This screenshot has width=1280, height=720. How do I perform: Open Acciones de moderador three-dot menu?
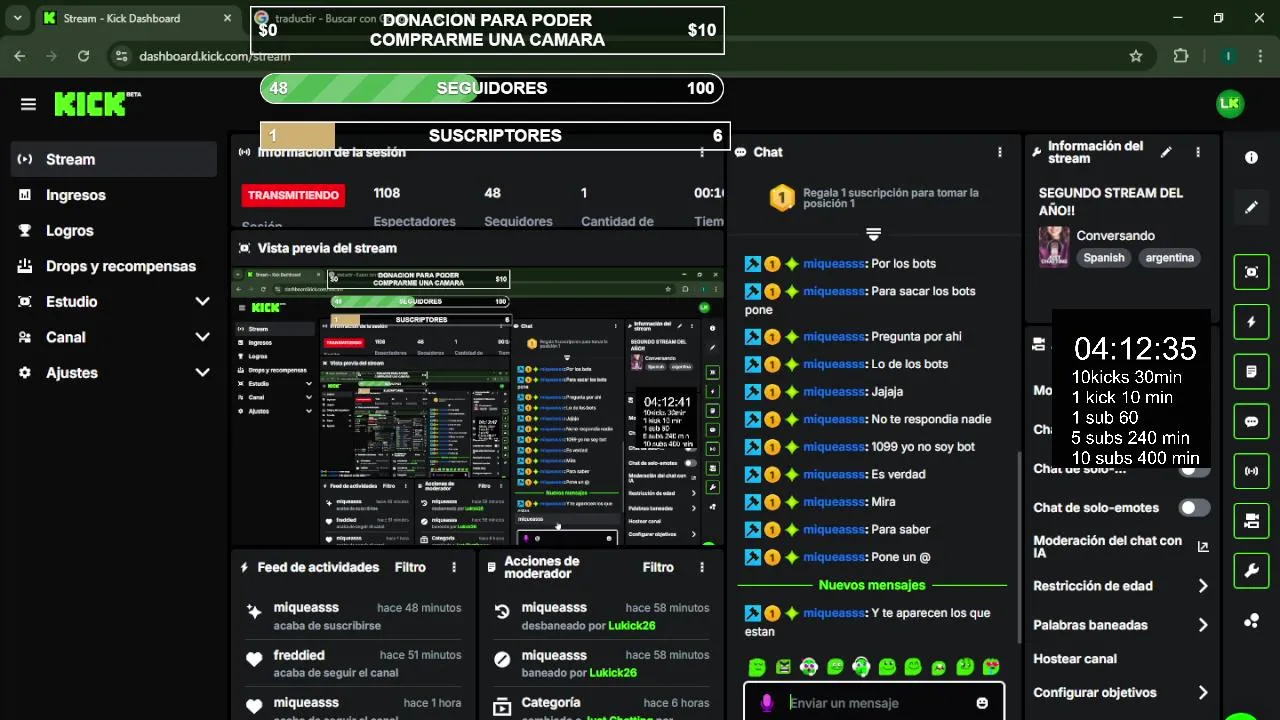[702, 567]
